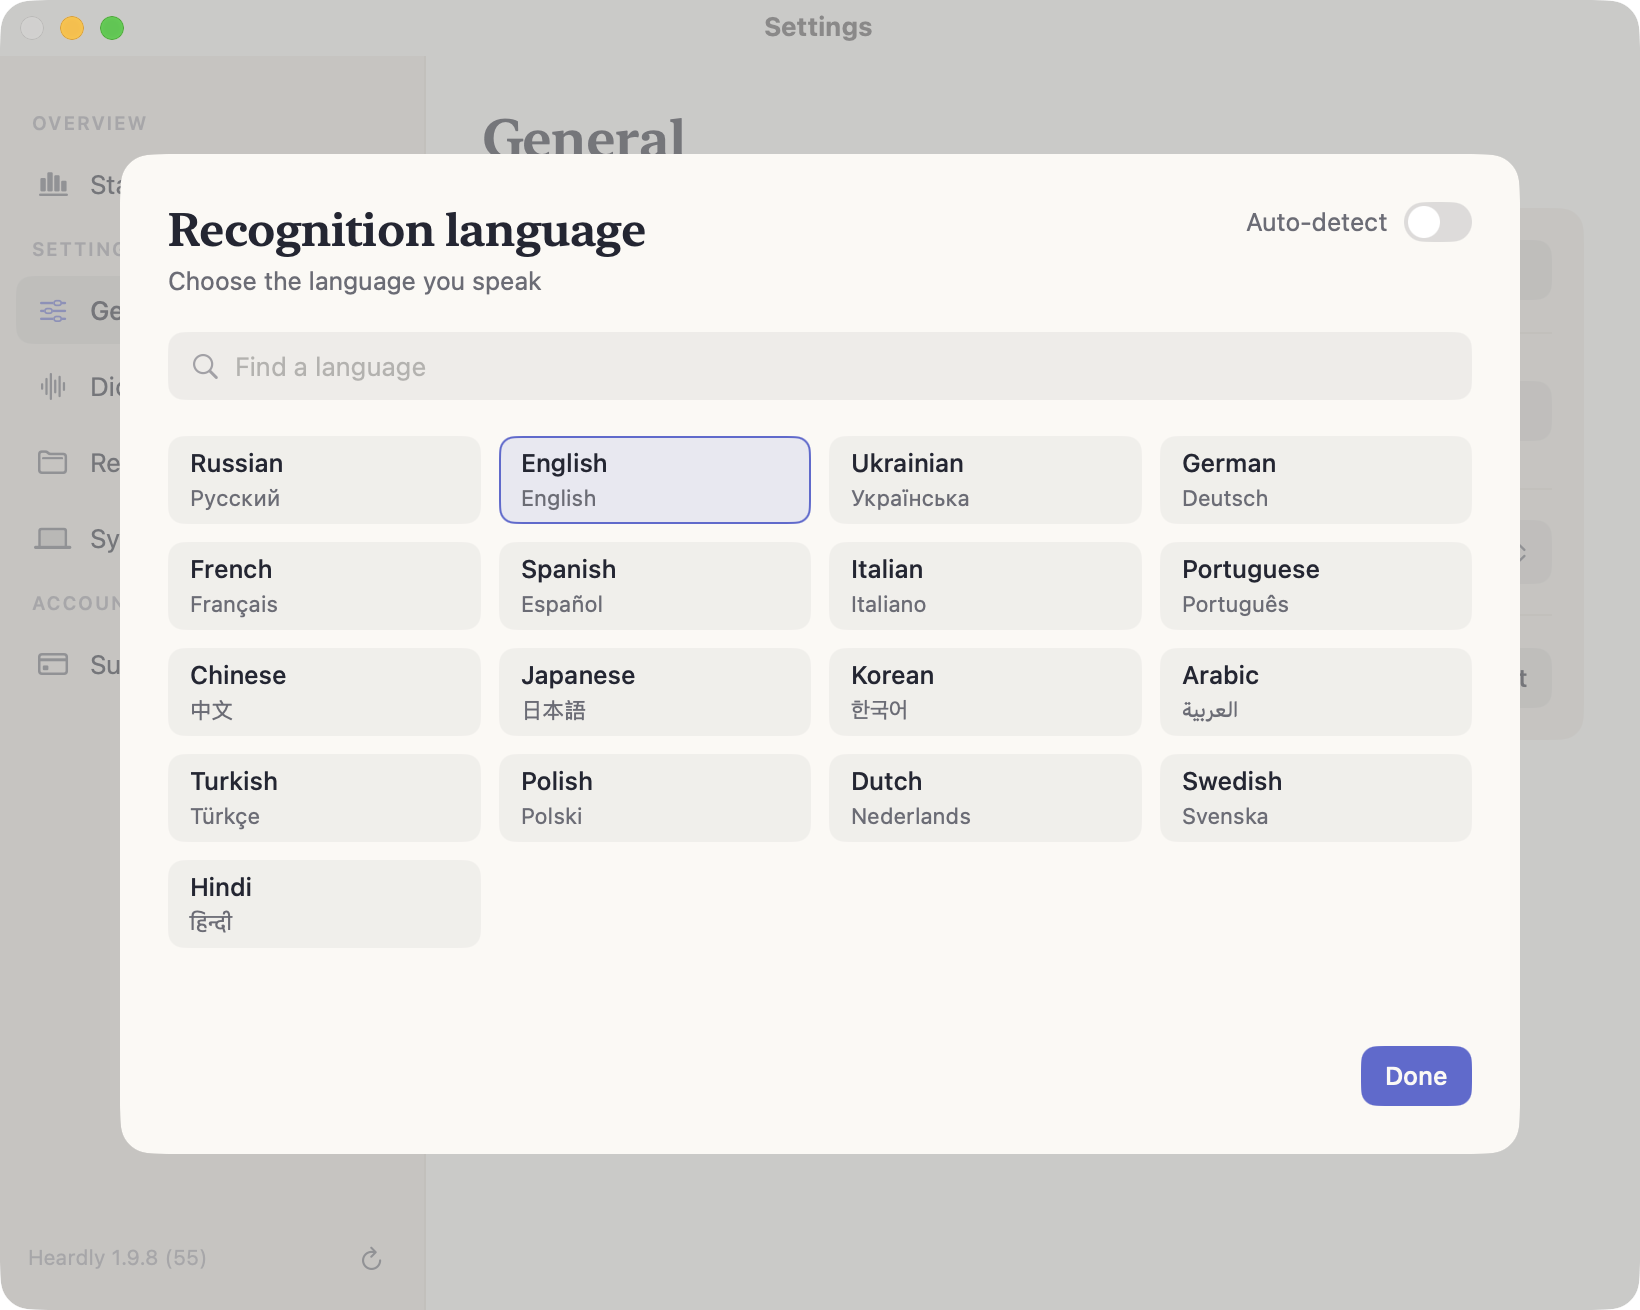Click the folder sidebar icon
This screenshot has width=1640, height=1310.
pyautogui.click(x=53, y=462)
